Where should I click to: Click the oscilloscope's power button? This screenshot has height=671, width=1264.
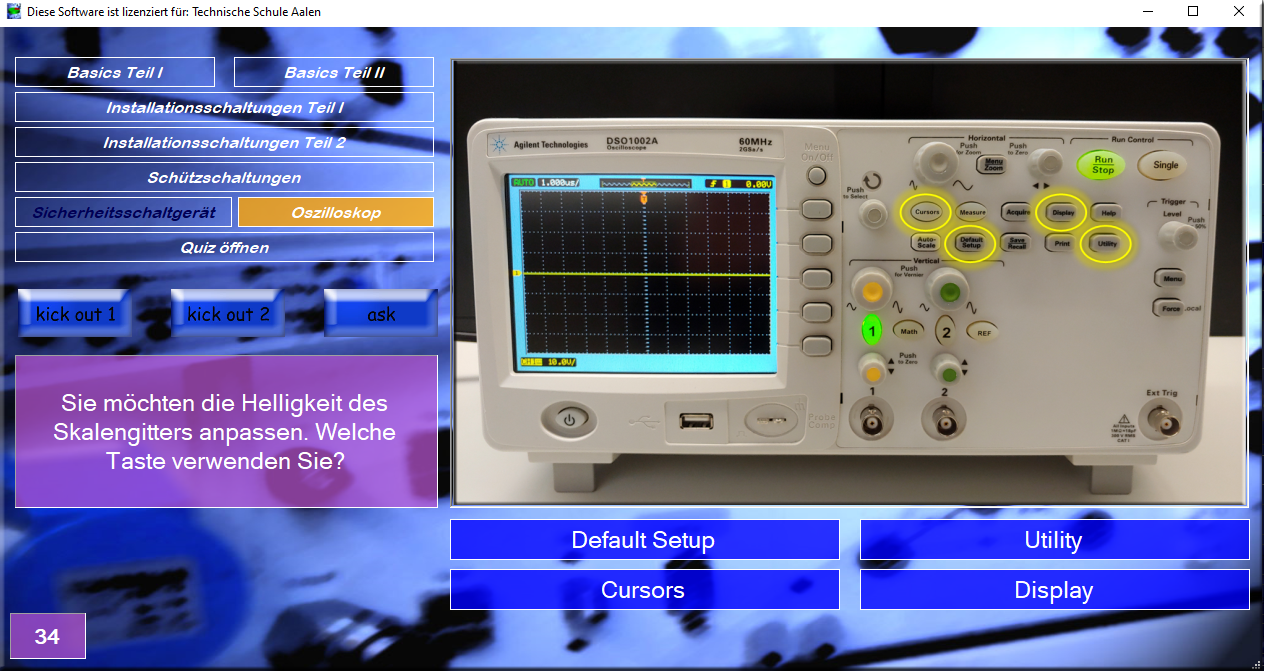pos(569,420)
